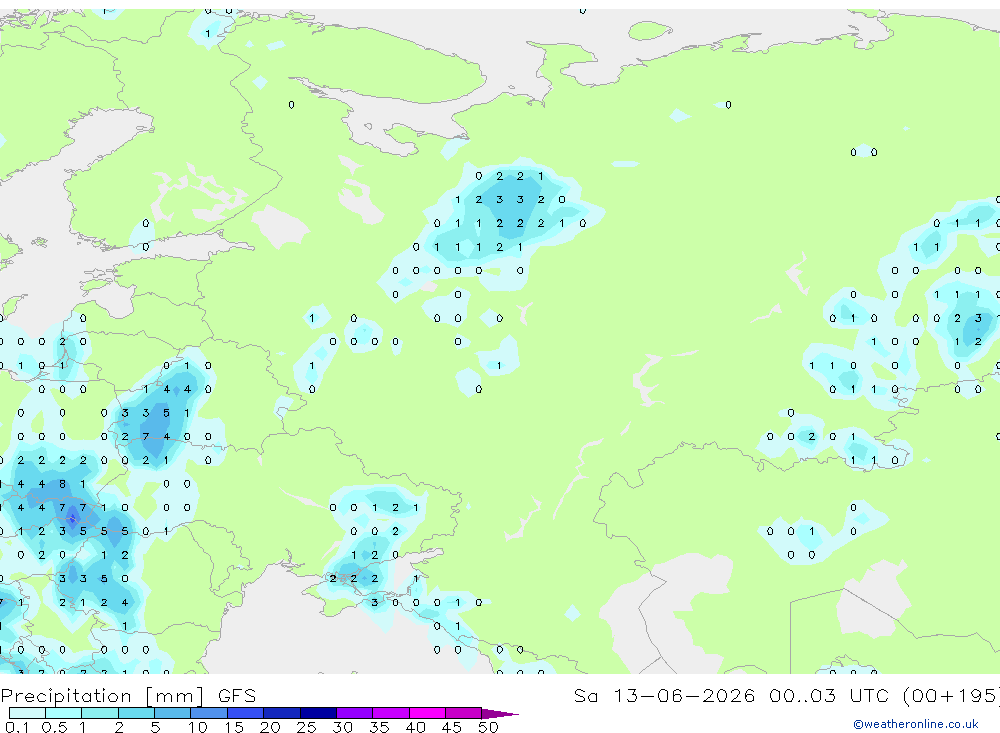Image resolution: width=1000 pixels, height=733 pixels.
Task: Select the 40–45 mm magenta legend swatch
Action: pyautogui.click(x=427, y=713)
